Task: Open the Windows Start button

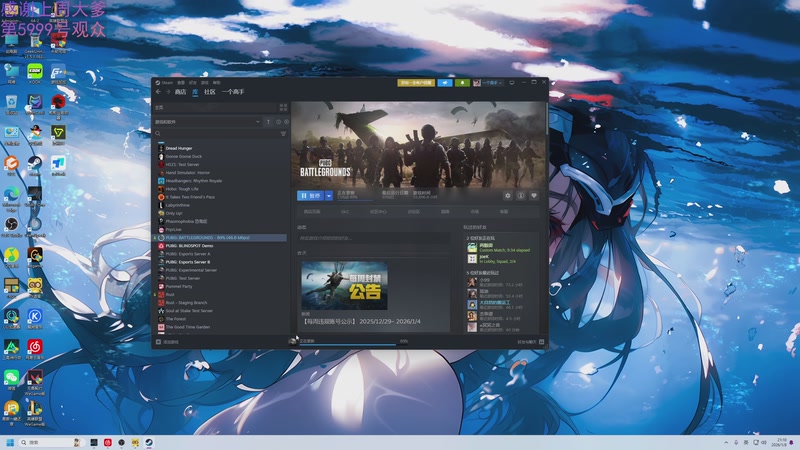Action: (10, 442)
